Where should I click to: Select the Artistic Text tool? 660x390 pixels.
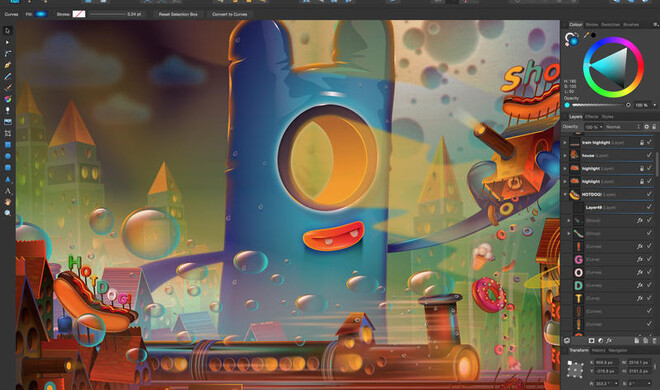point(8,191)
